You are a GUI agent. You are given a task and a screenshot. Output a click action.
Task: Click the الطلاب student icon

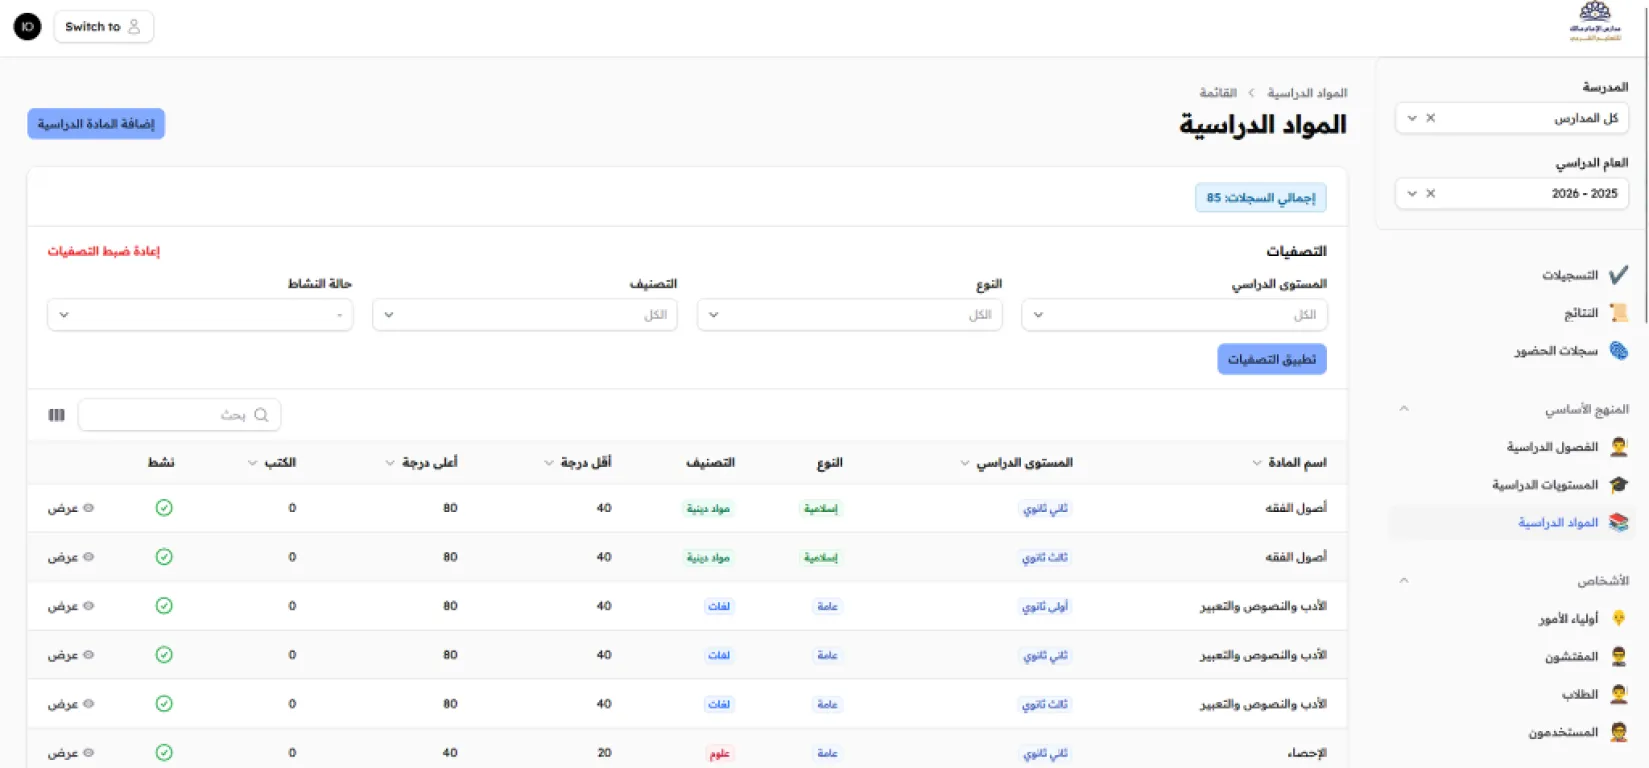click(x=1618, y=694)
